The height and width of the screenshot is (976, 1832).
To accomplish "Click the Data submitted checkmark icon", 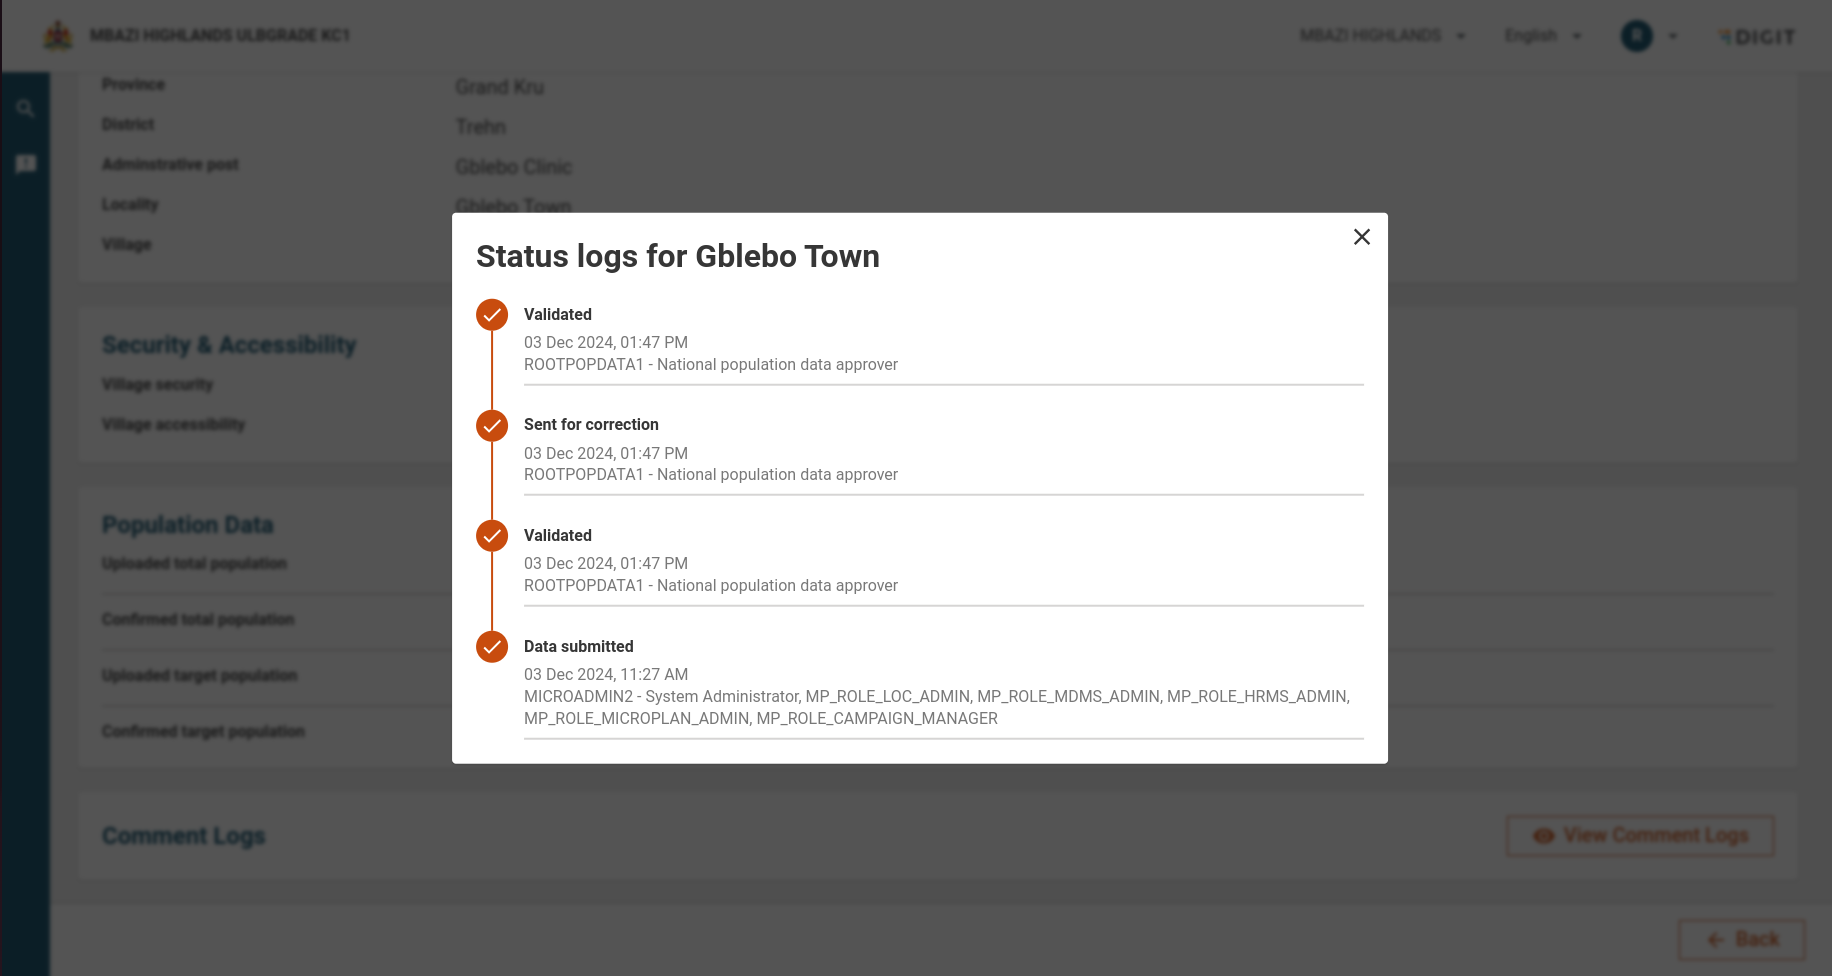I will pos(492,647).
